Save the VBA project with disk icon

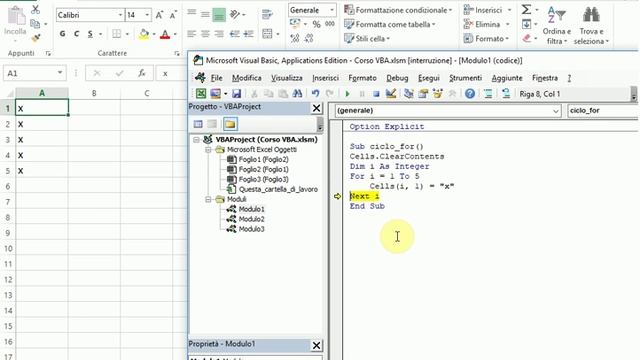[x=236, y=94]
